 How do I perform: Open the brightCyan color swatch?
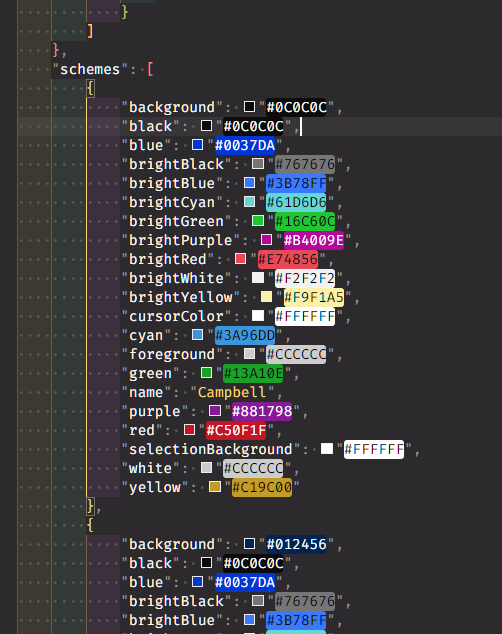coord(249,202)
